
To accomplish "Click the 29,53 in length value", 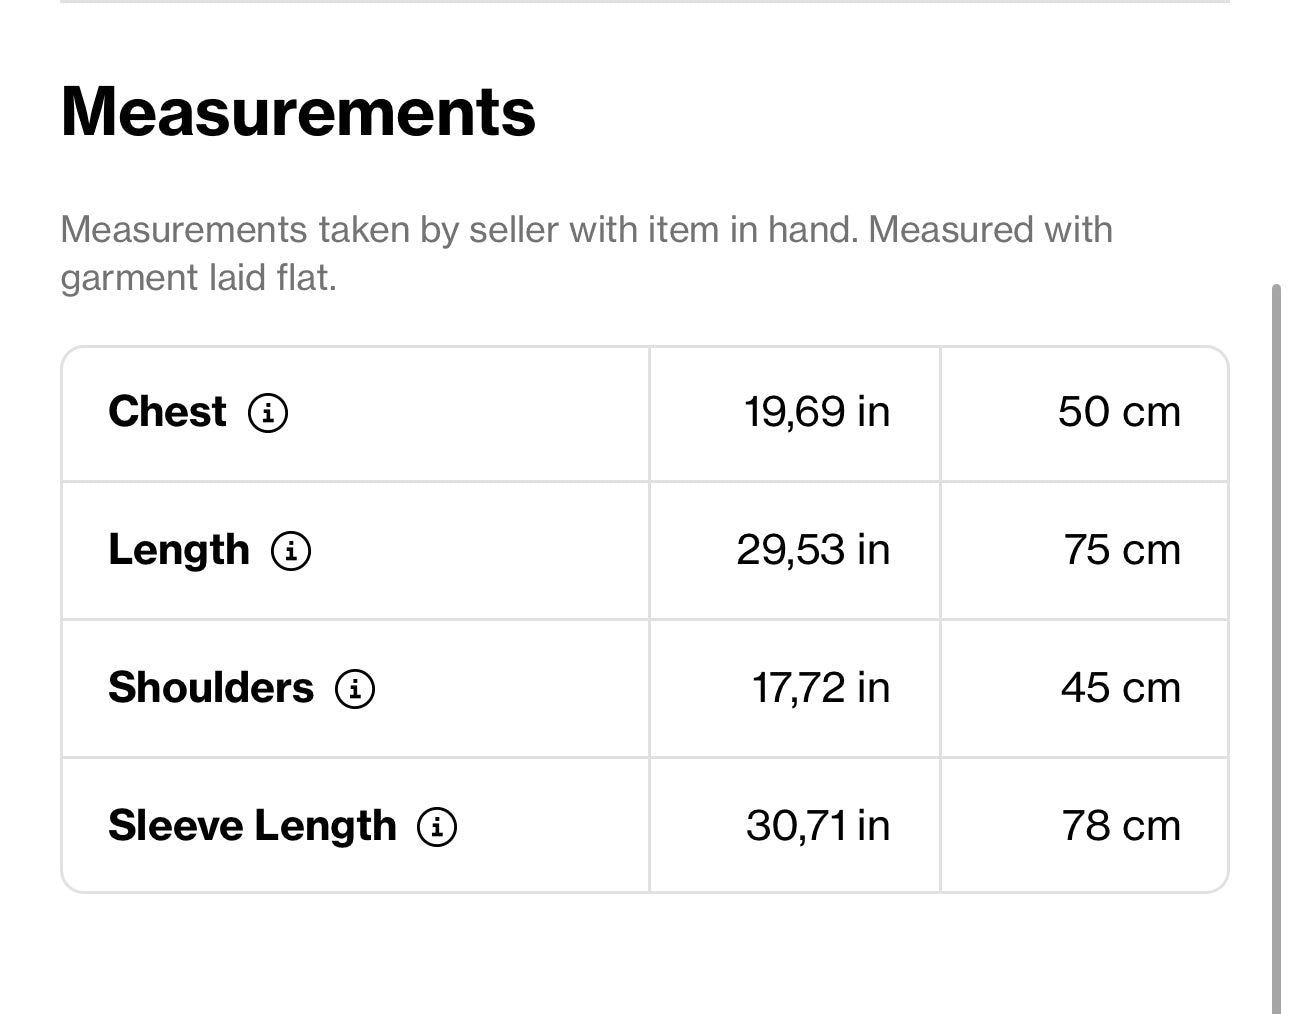I will (813, 550).
